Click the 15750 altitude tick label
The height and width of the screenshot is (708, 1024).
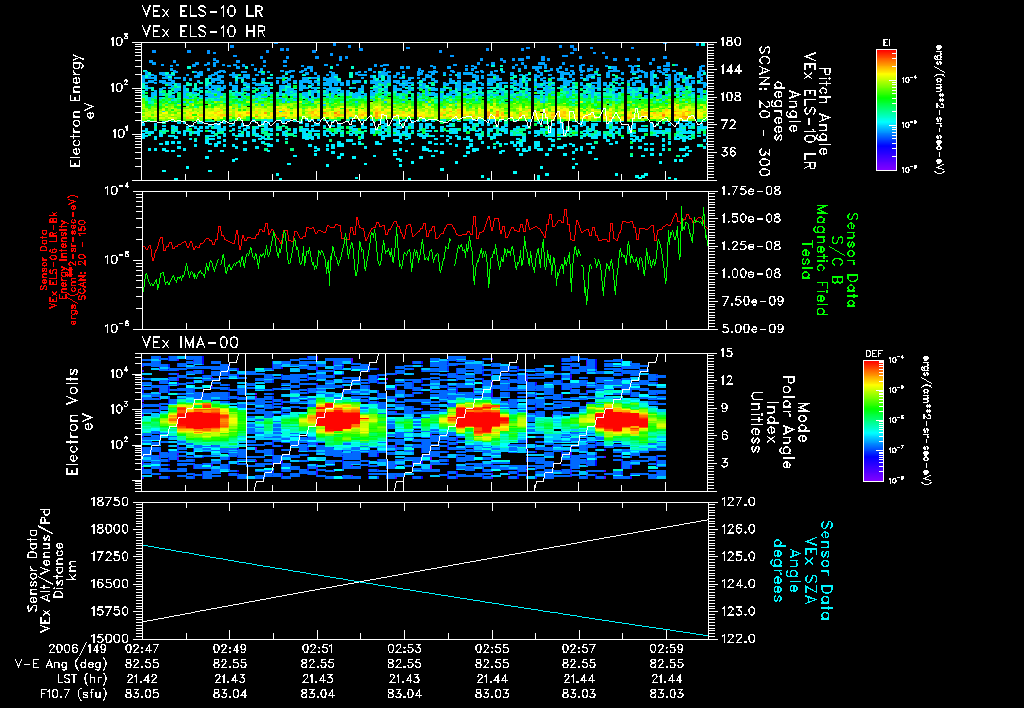point(110,611)
